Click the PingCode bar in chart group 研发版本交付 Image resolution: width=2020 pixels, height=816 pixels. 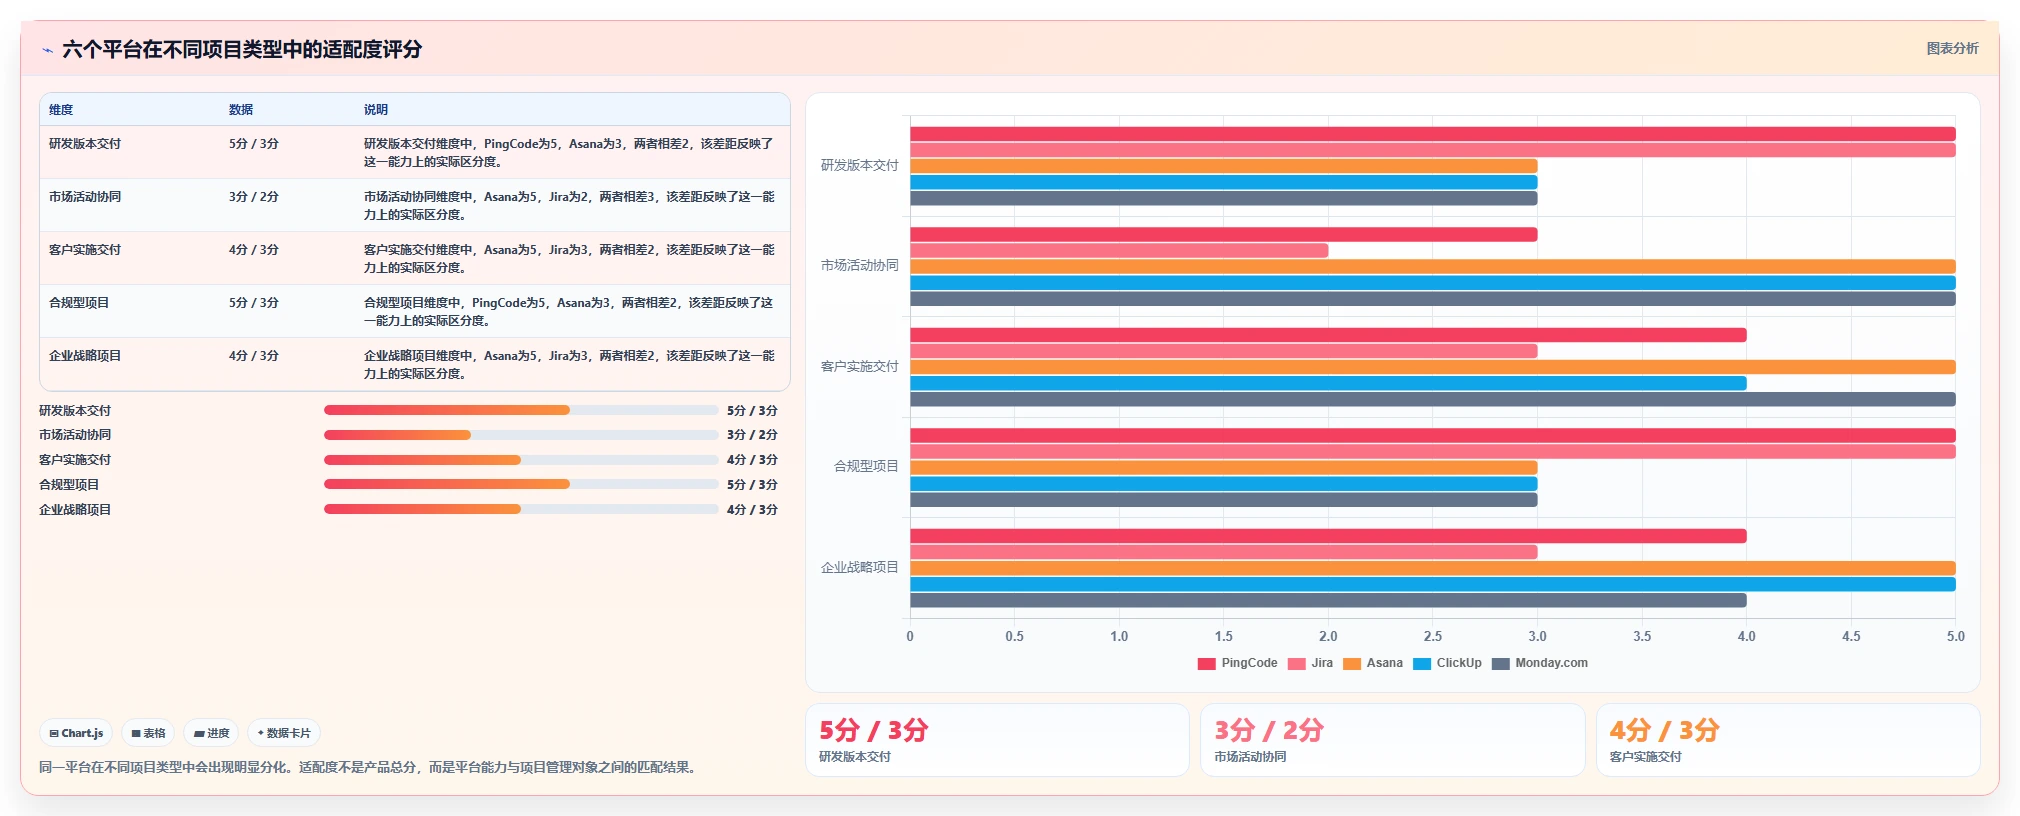point(1432,134)
